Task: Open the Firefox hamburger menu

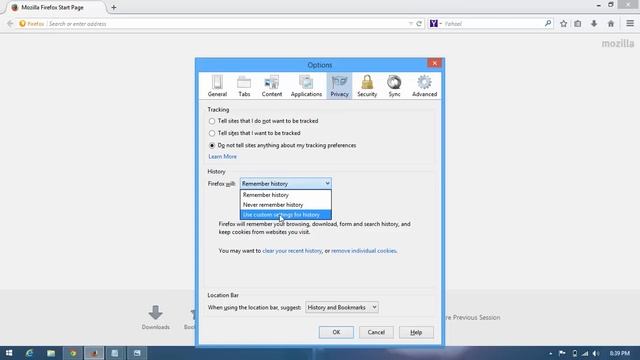Action: click(630, 24)
